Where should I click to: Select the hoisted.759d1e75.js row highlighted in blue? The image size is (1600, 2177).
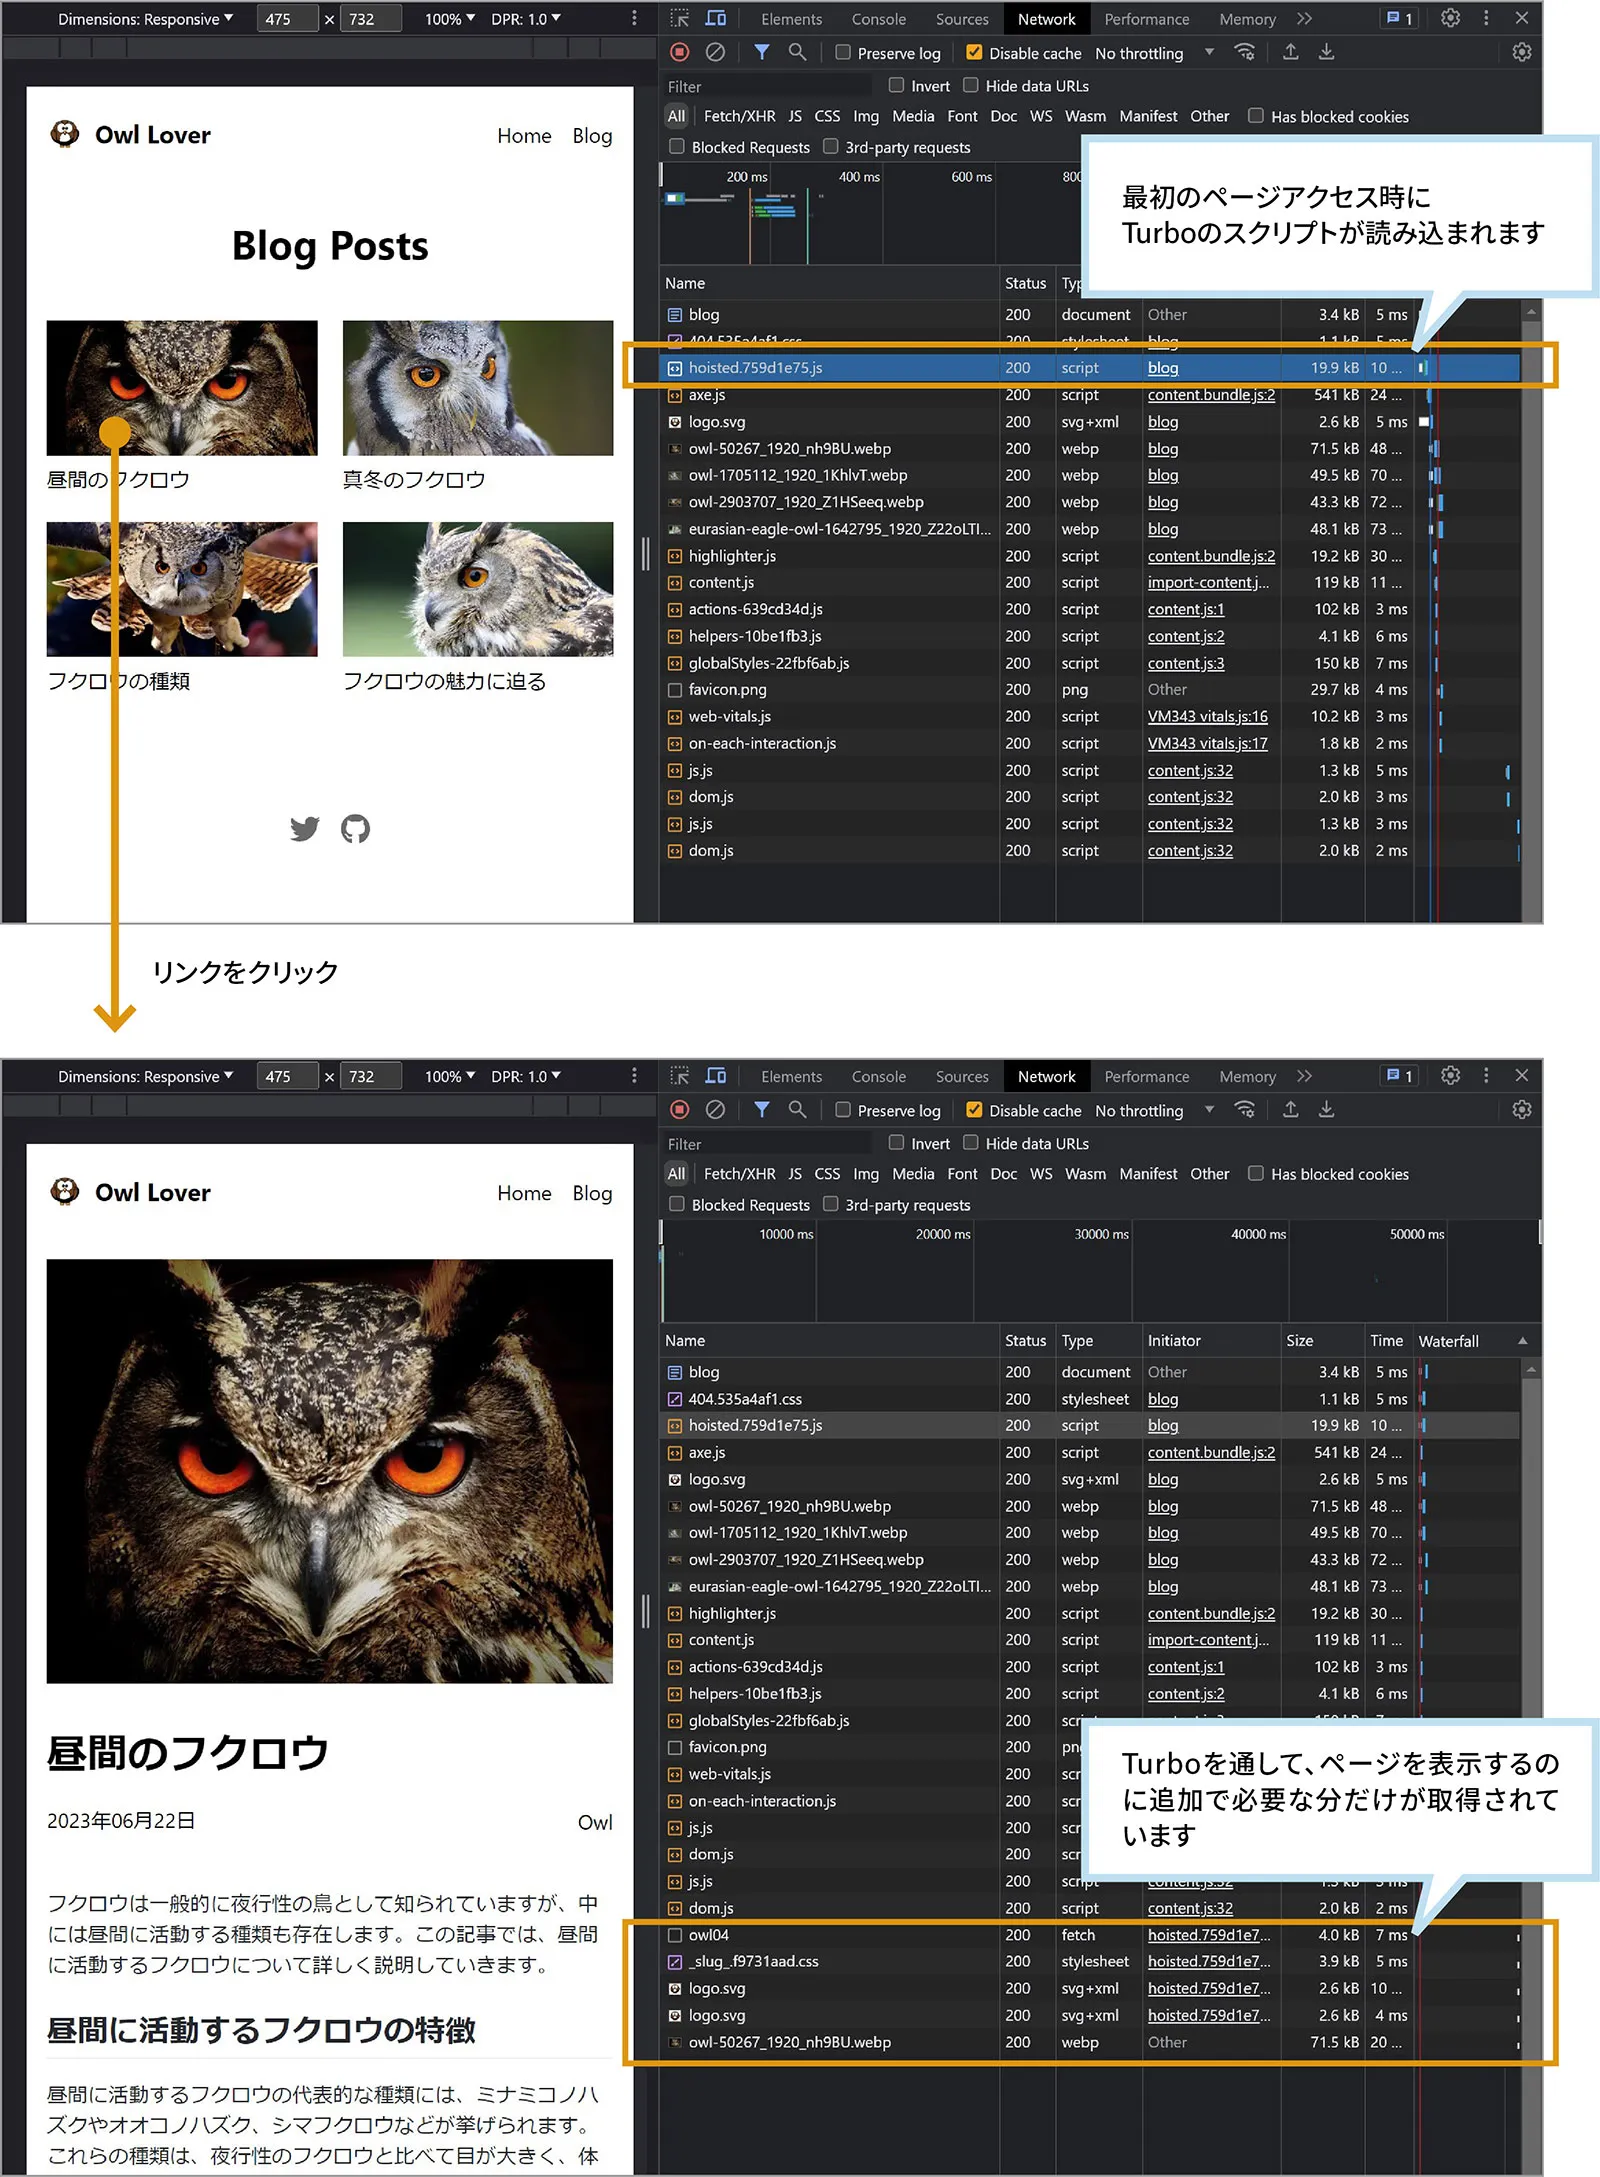pos(755,368)
